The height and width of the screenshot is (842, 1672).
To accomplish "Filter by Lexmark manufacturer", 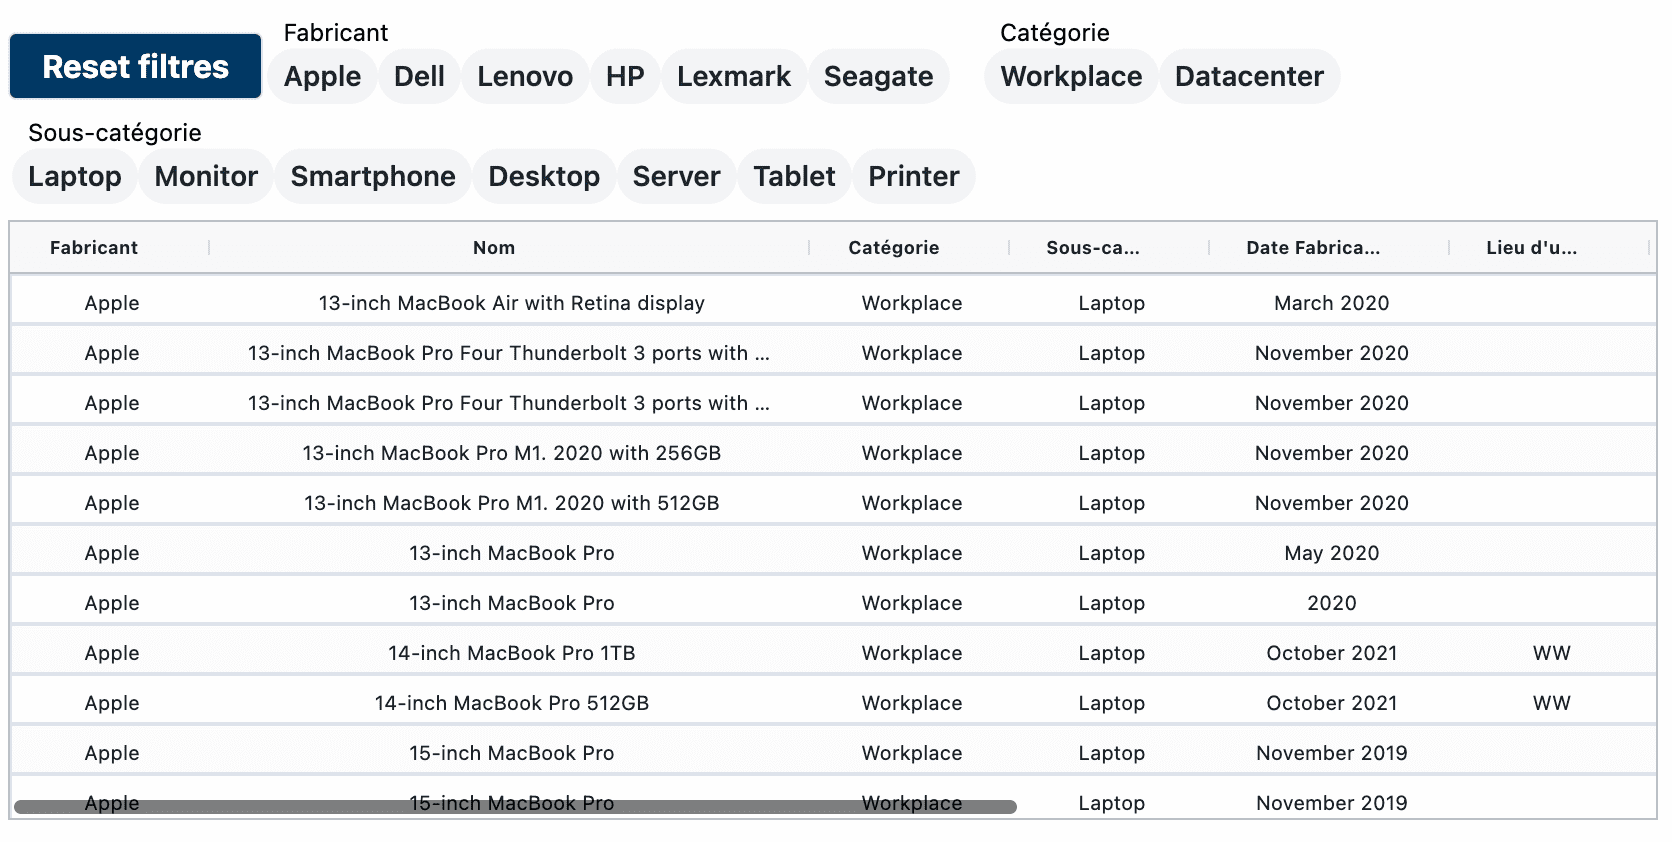I will point(733,77).
